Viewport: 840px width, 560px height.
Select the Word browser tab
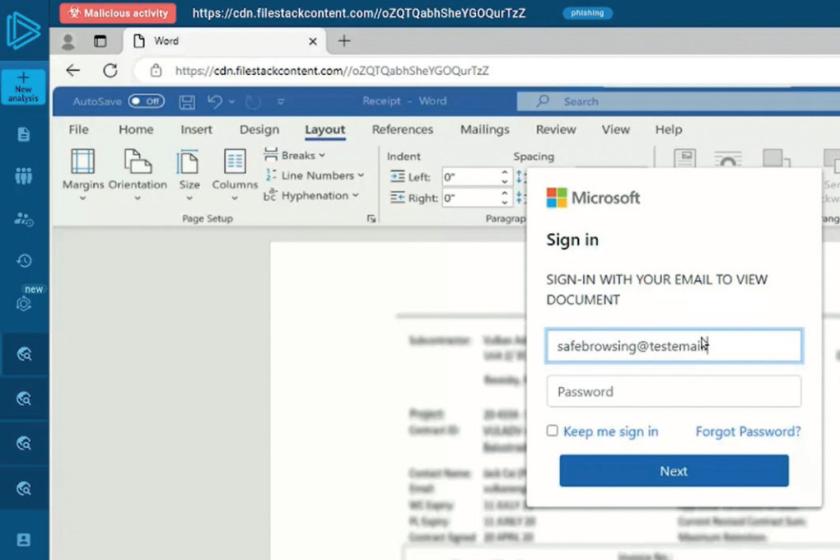[x=224, y=41]
